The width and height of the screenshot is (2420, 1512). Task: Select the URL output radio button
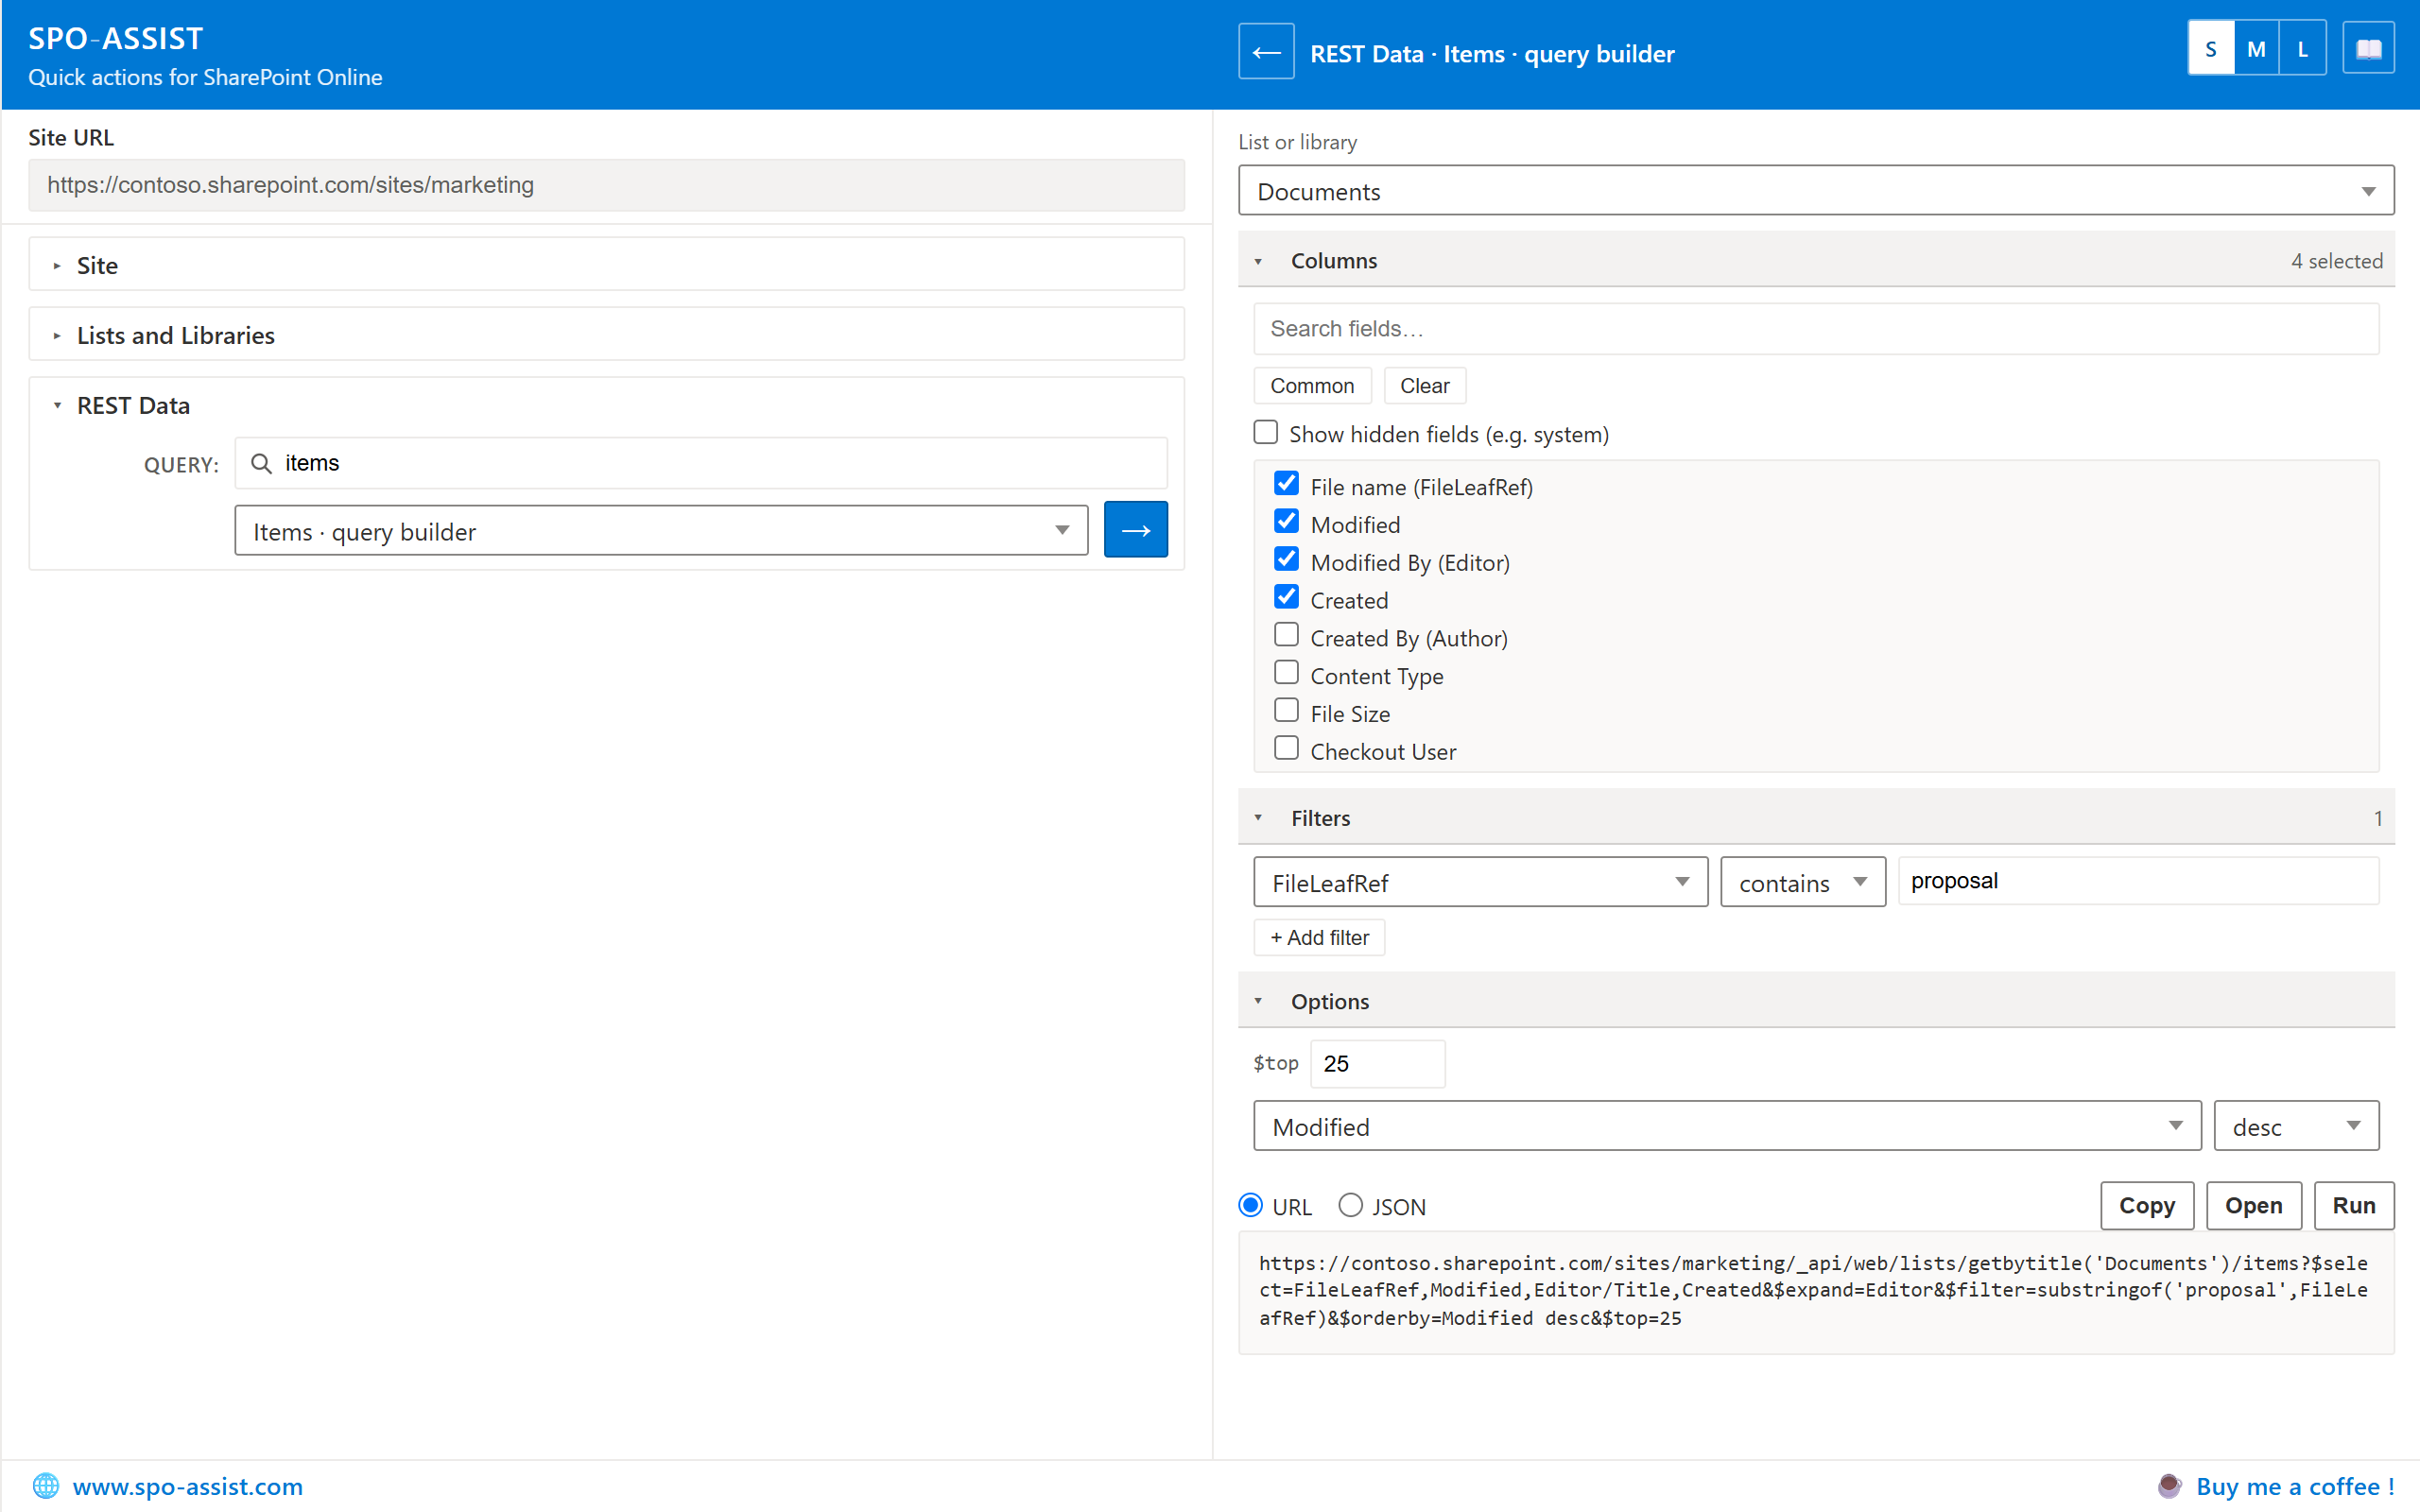1250,1206
